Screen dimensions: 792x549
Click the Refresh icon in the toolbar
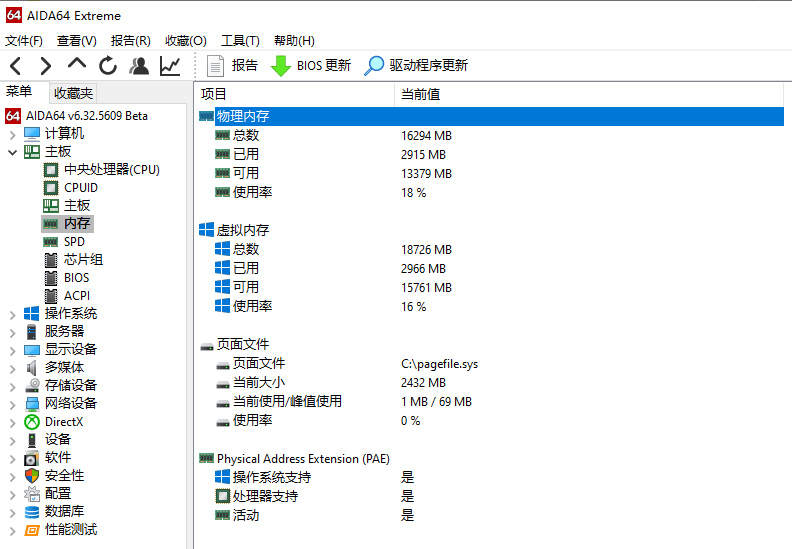click(108, 66)
